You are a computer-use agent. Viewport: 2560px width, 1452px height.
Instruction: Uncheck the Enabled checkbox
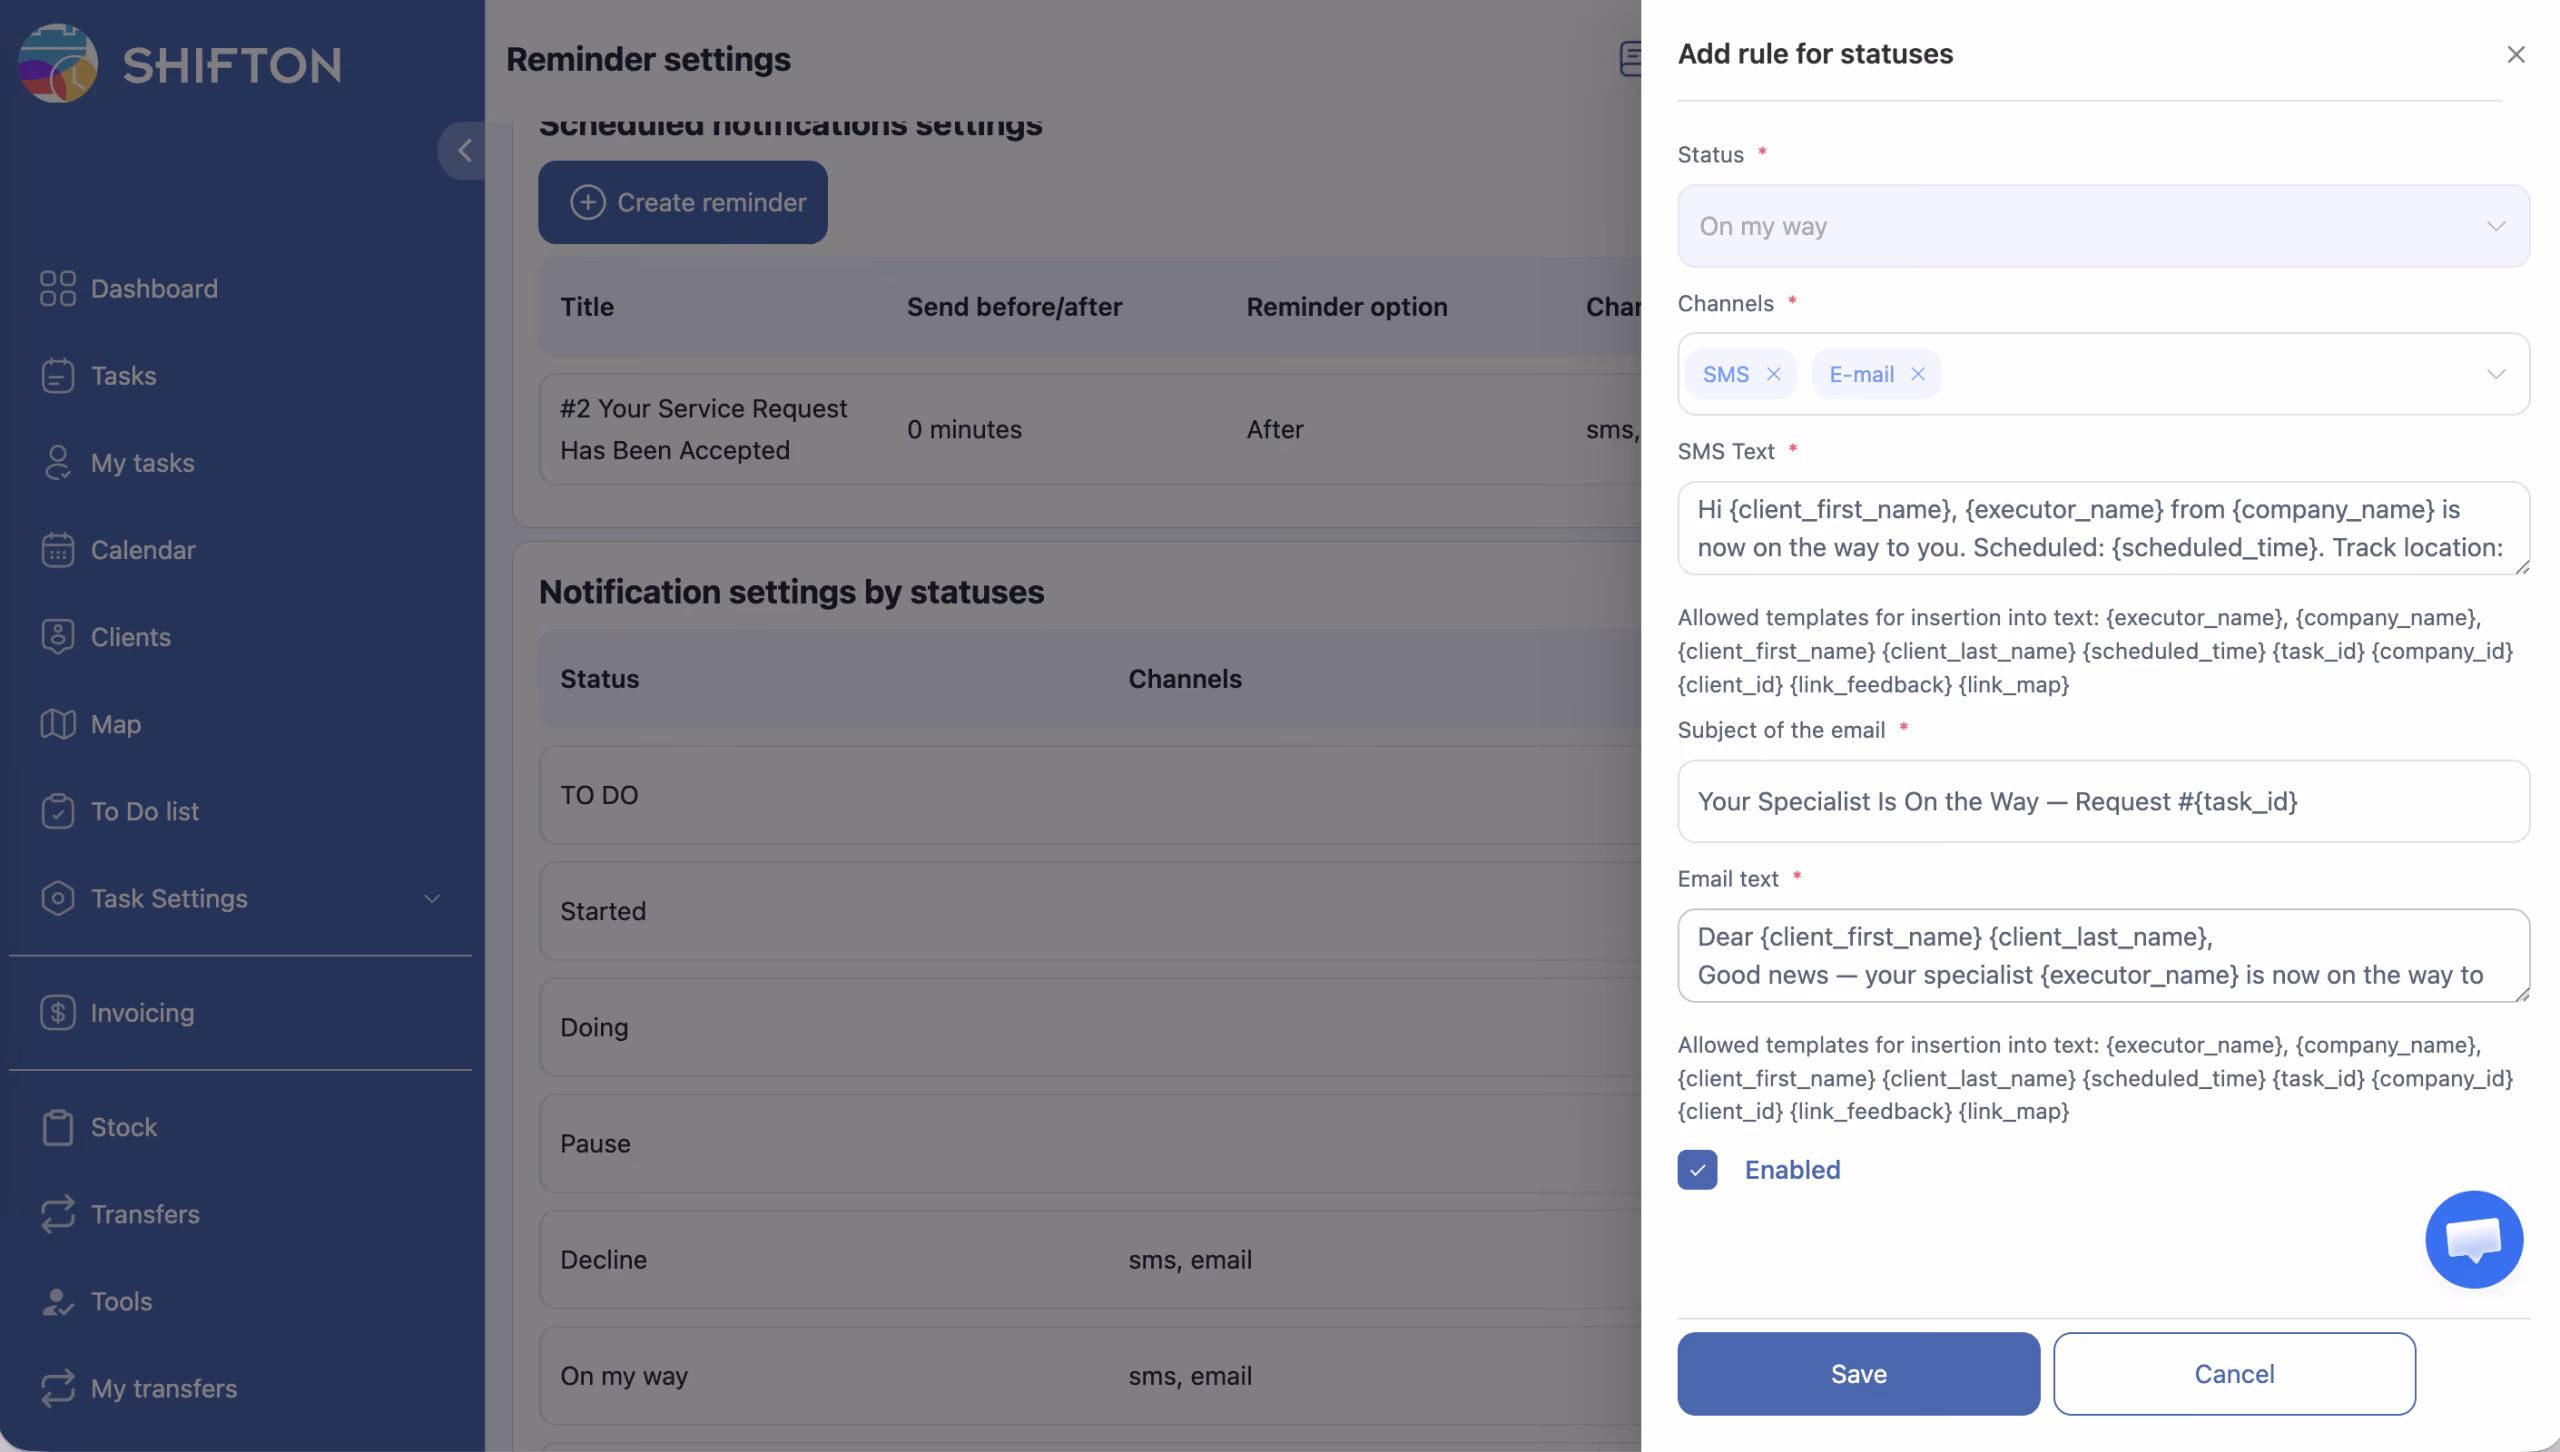click(x=1697, y=1169)
